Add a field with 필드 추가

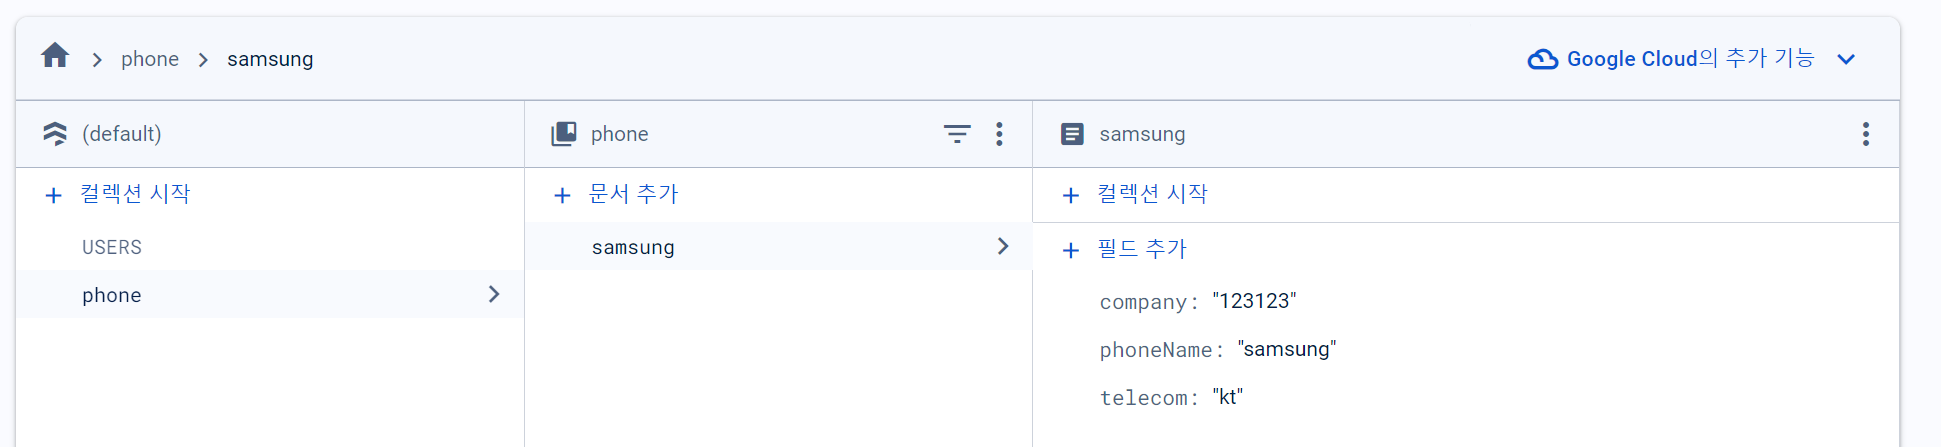click(1125, 249)
